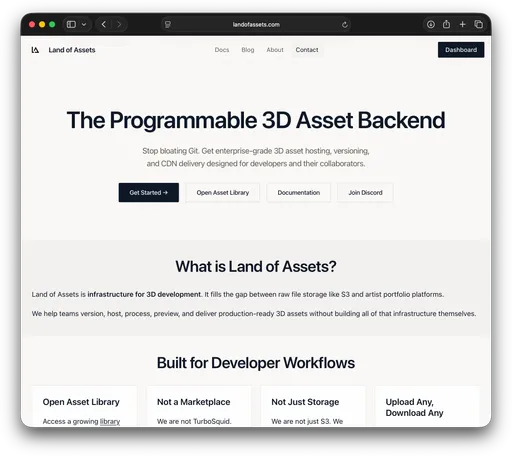Show Safari downloads
This screenshot has height=456, width=512.
pyautogui.click(x=431, y=24)
